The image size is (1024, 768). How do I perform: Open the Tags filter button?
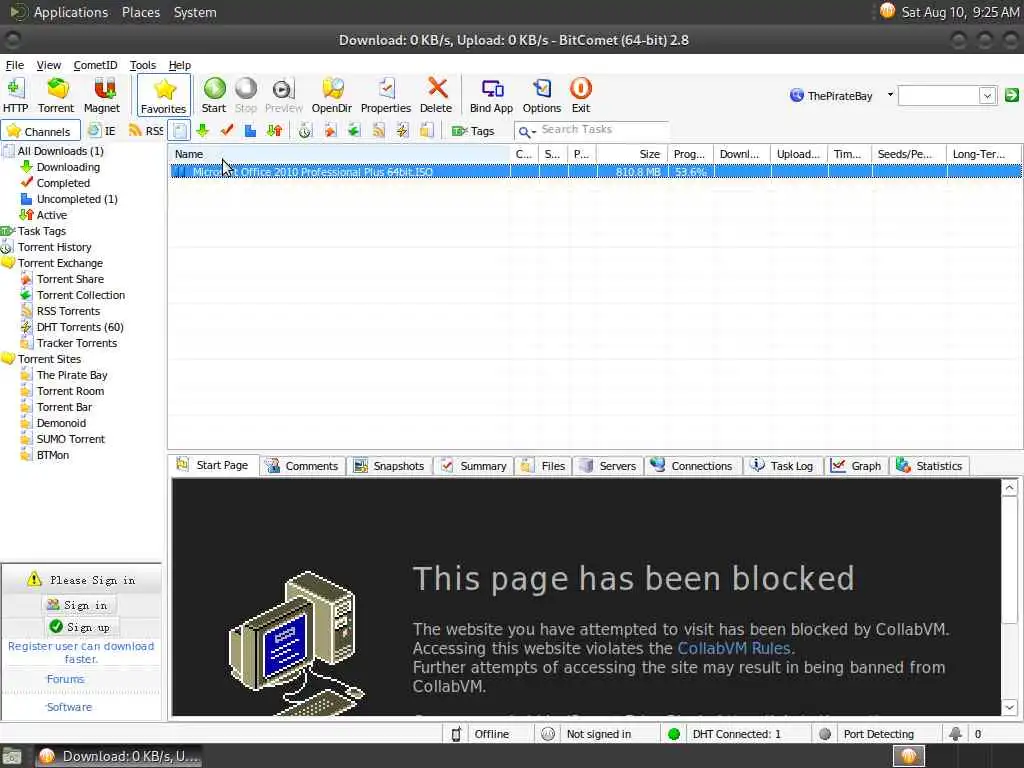click(x=473, y=131)
